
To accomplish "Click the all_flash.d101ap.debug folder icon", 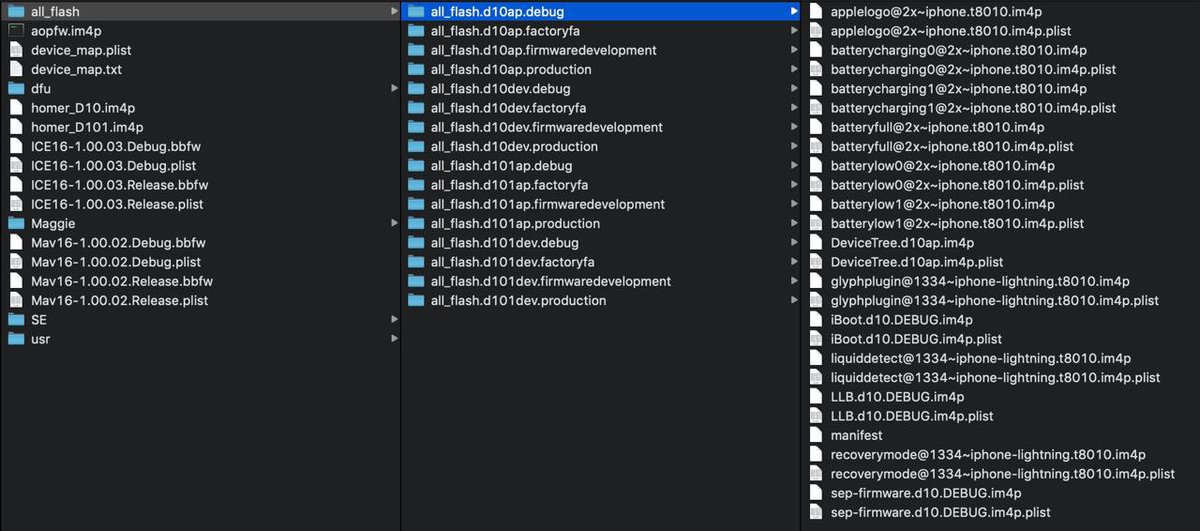I will [x=415, y=165].
